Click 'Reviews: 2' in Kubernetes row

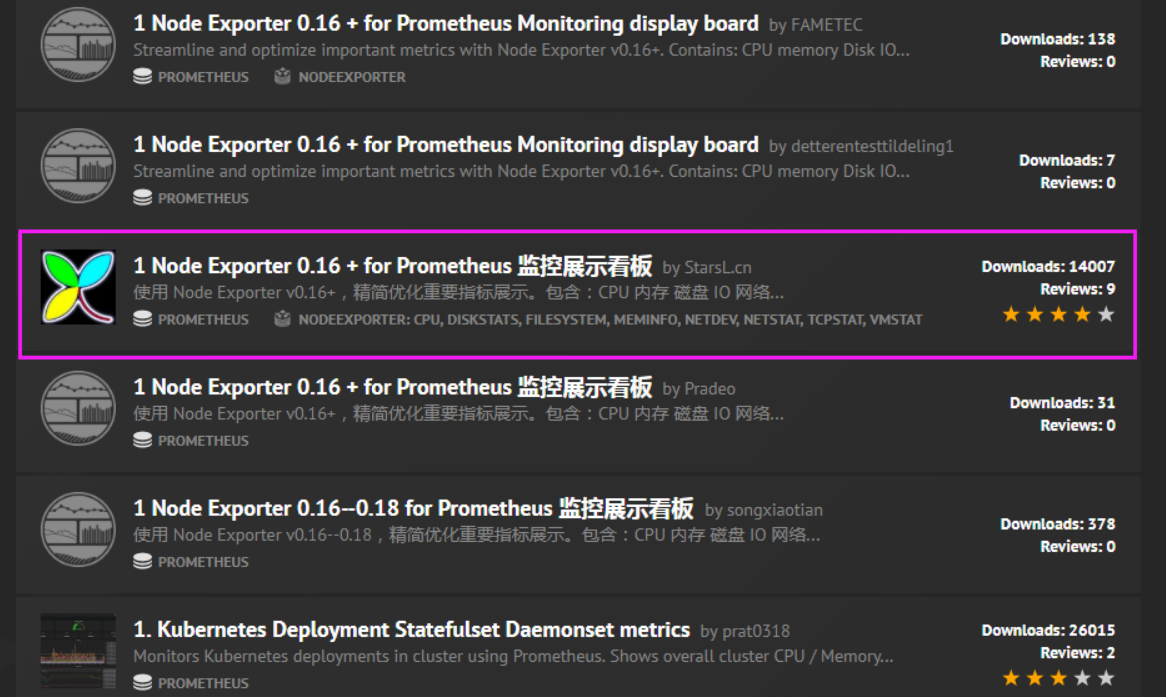[x=1078, y=653]
